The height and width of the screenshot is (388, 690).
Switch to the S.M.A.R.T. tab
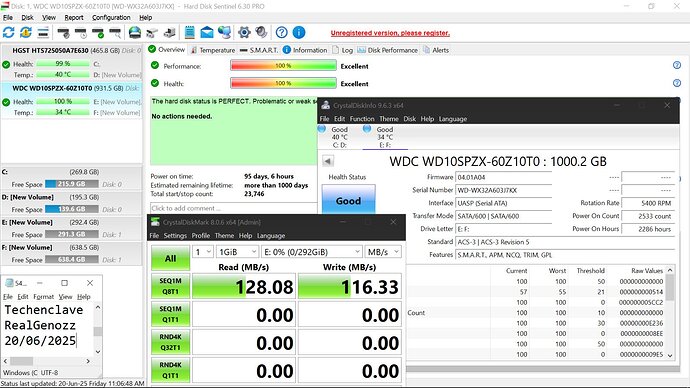(259, 50)
